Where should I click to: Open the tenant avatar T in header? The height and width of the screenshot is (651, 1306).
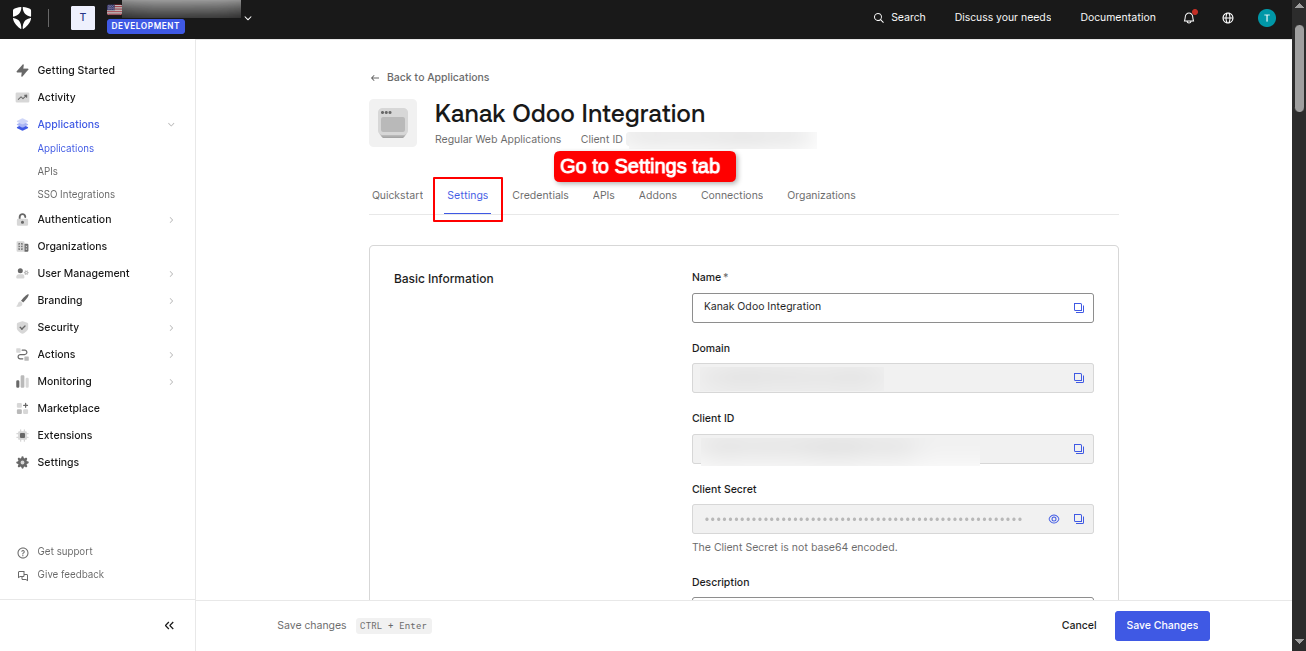coord(83,17)
